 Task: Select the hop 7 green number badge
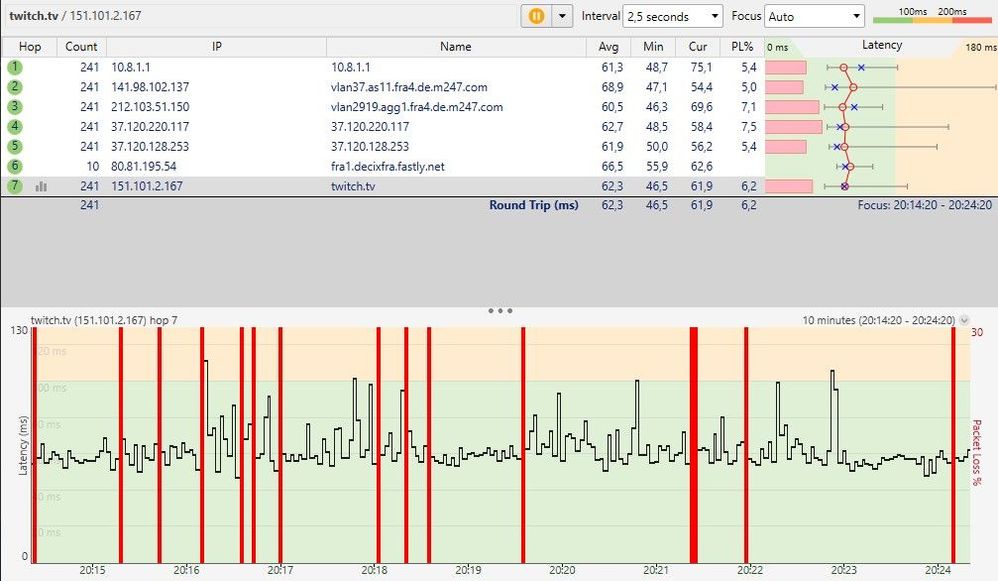14,186
